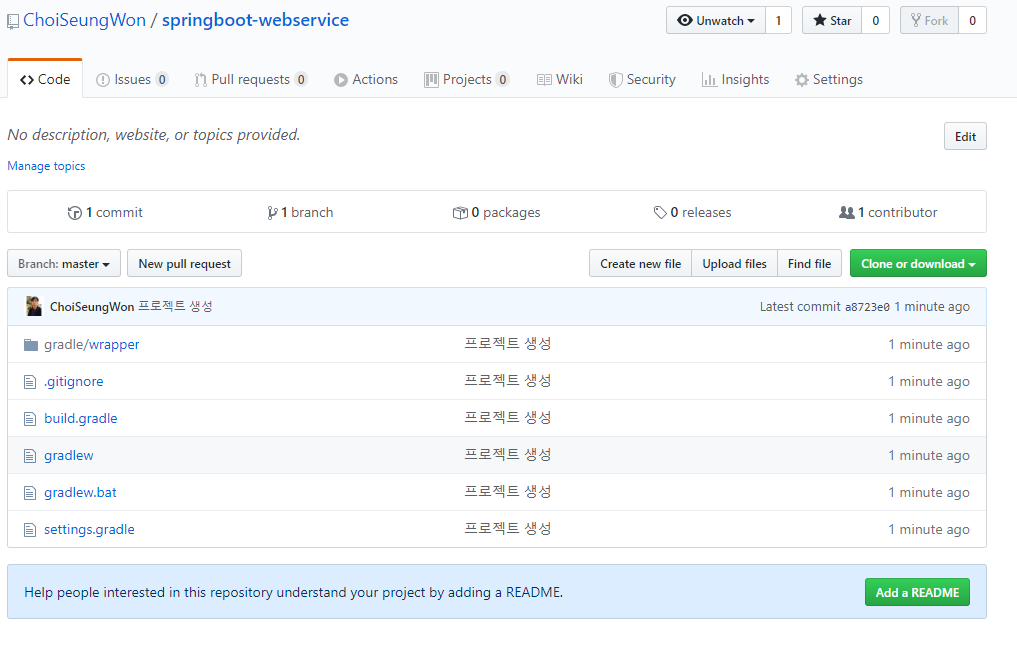Click the fork count 0
The image size is (1017, 662).
coord(972,20)
